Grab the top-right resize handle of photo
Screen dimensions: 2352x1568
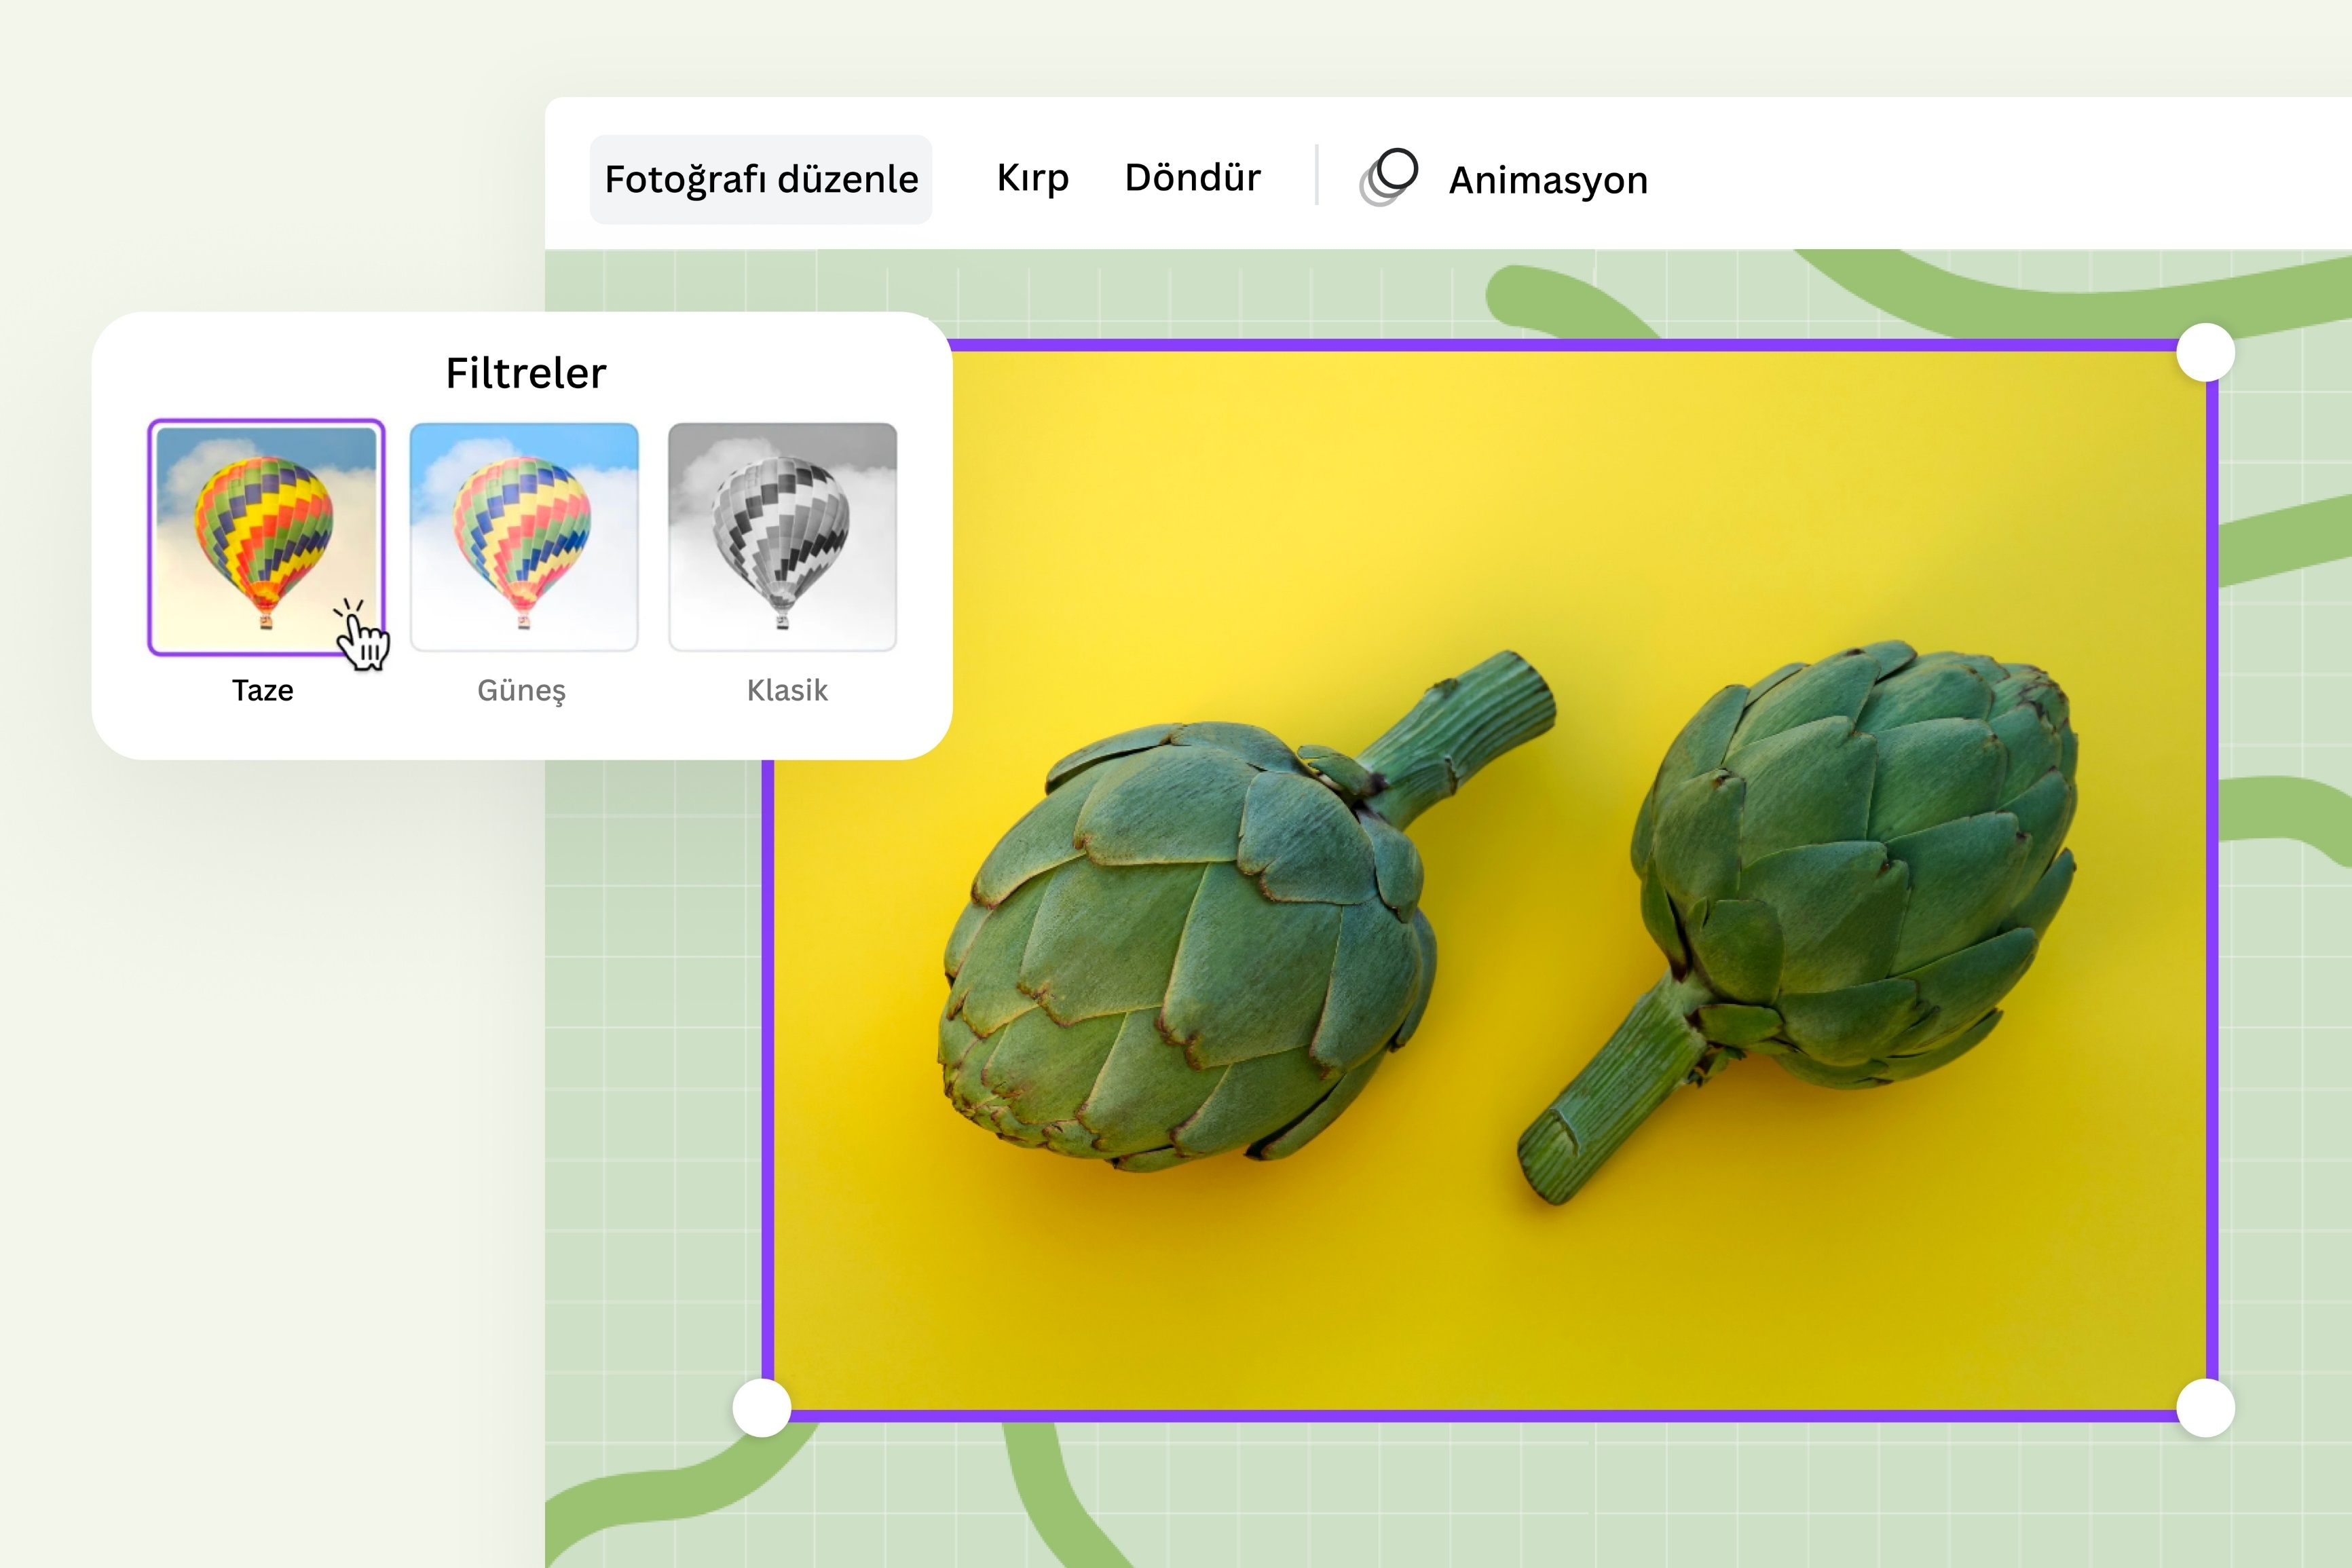2206,352
